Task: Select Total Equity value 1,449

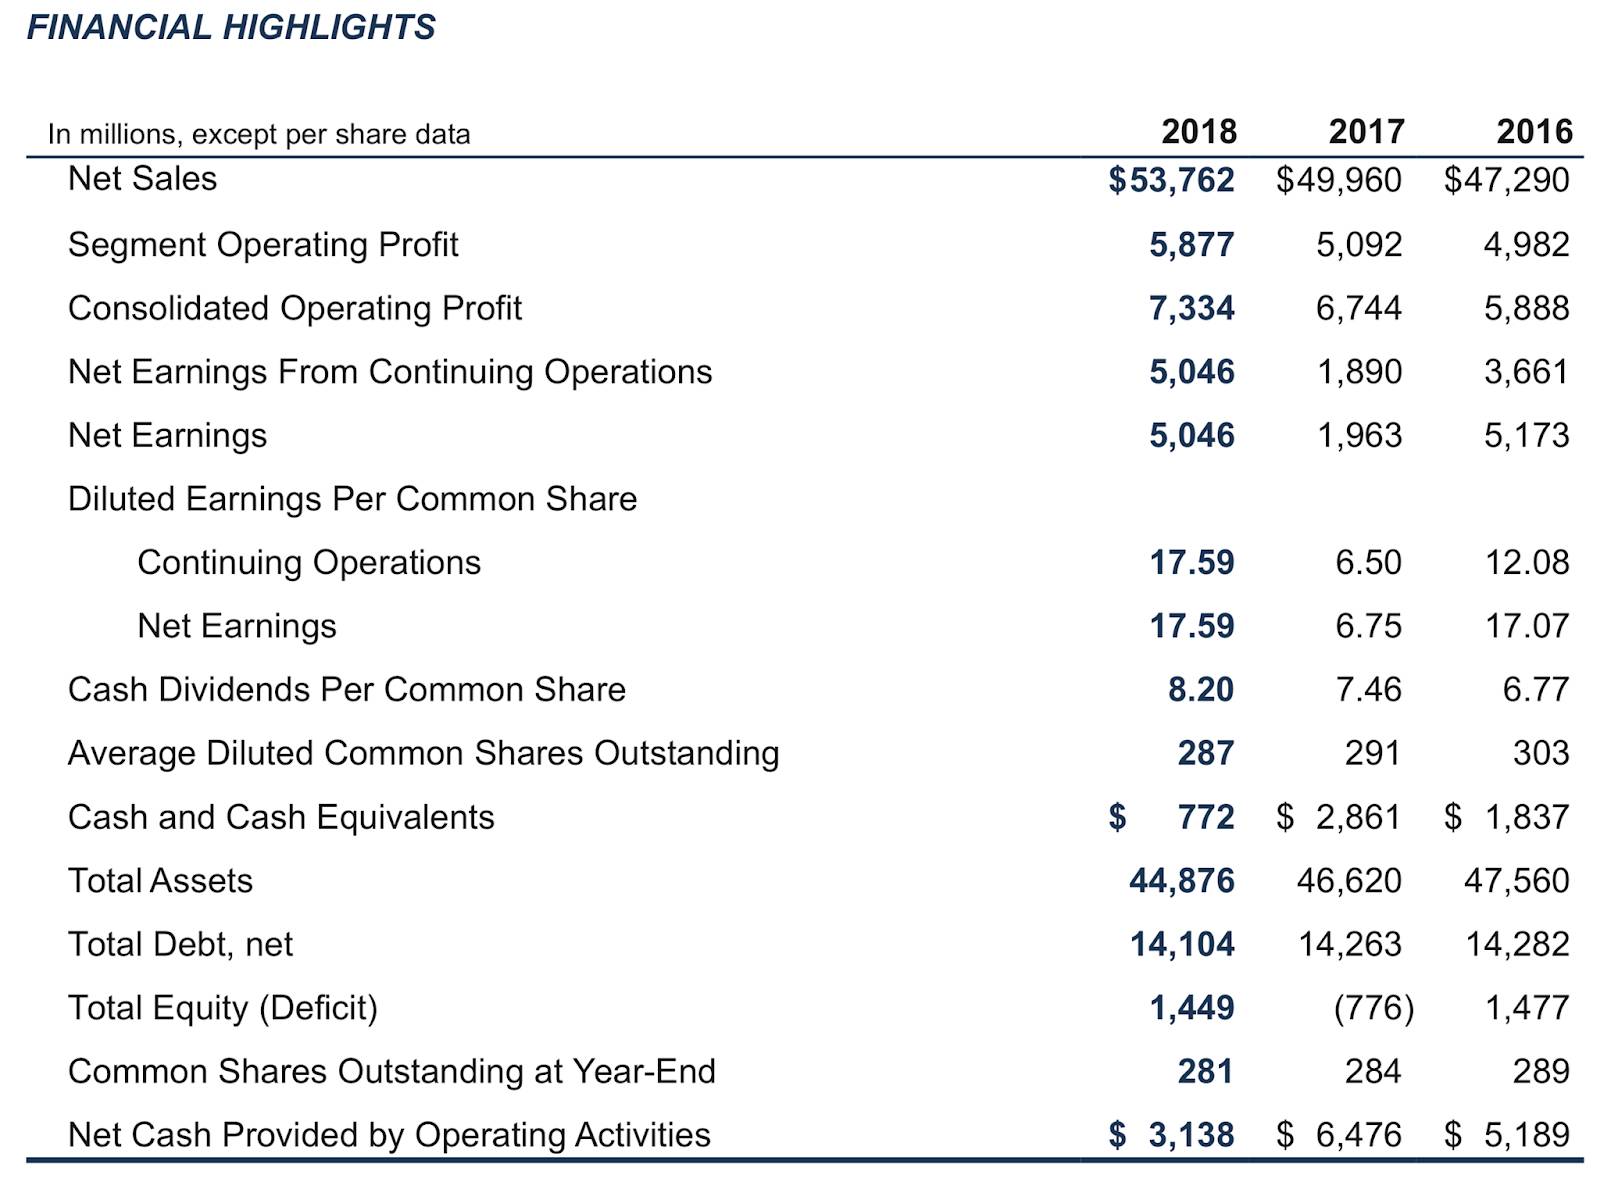Action: (1192, 1008)
